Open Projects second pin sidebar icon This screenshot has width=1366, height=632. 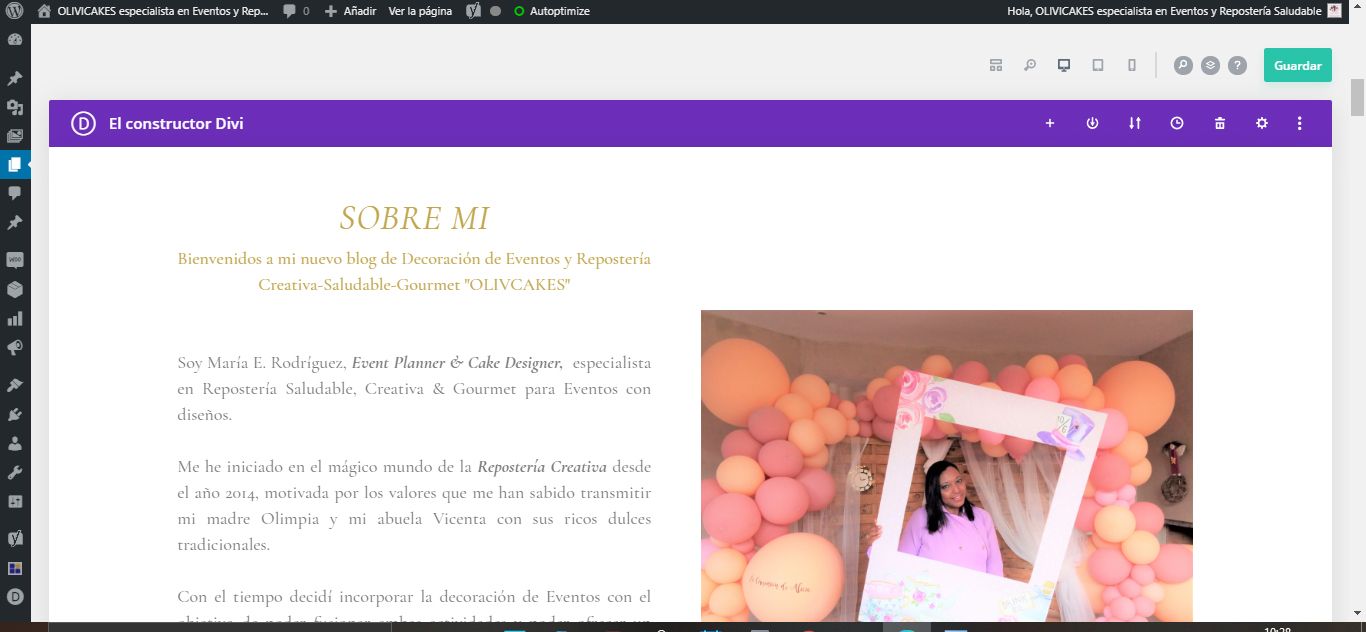click(x=15, y=222)
